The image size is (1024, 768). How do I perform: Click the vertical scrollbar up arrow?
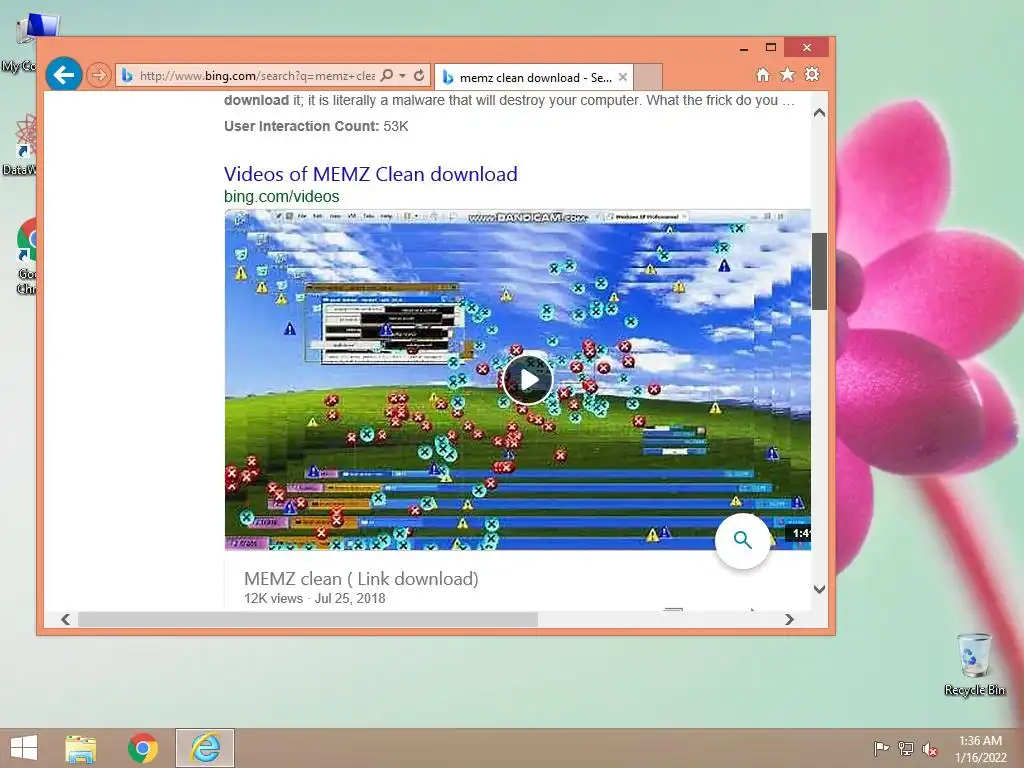pyautogui.click(x=820, y=113)
